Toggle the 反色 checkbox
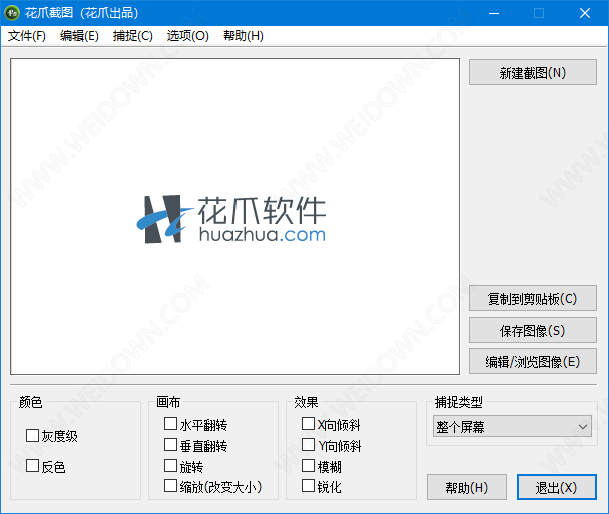The image size is (609, 514). (x=33, y=466)
